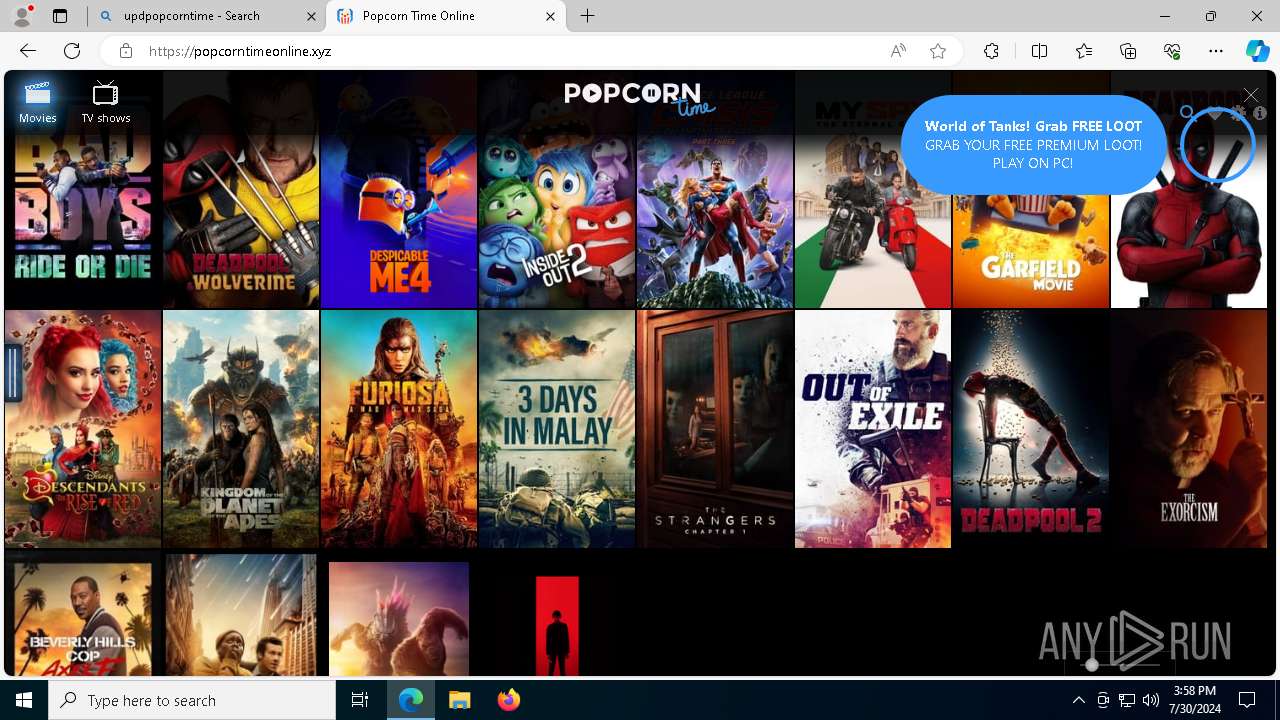Open the motorcycle and scooter movie poster
1280x720 pixels.
tap(873, 190)
